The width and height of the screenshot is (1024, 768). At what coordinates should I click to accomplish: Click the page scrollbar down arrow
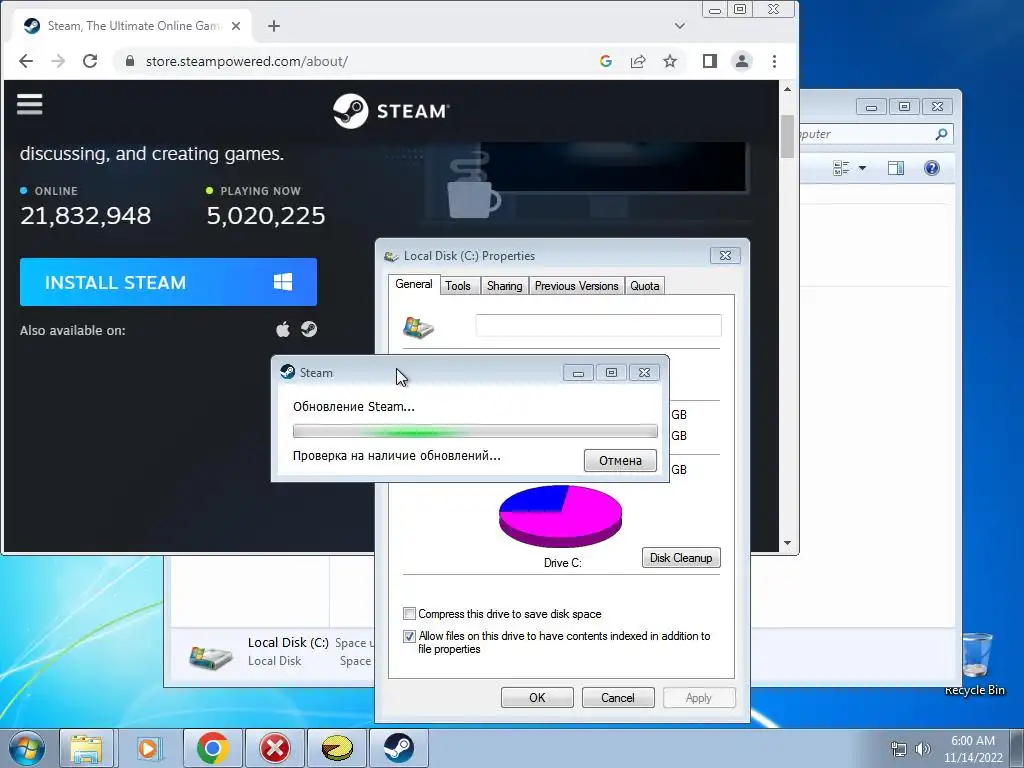(x=787, y=543)
